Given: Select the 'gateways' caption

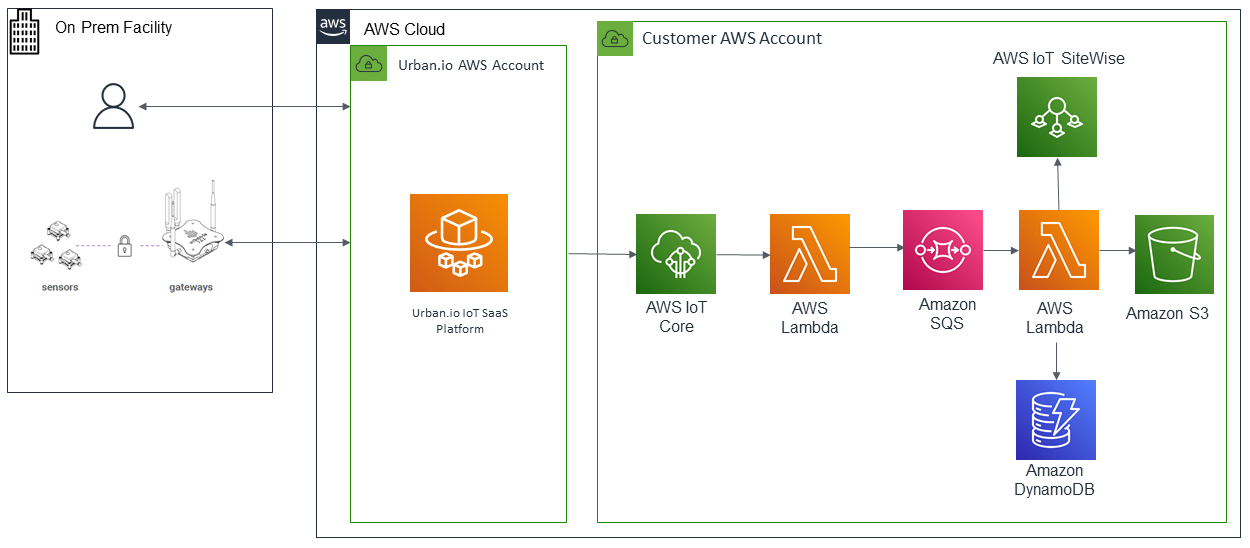Looking at the screenshot, I should pyautogui.click(x=191, y=288).
